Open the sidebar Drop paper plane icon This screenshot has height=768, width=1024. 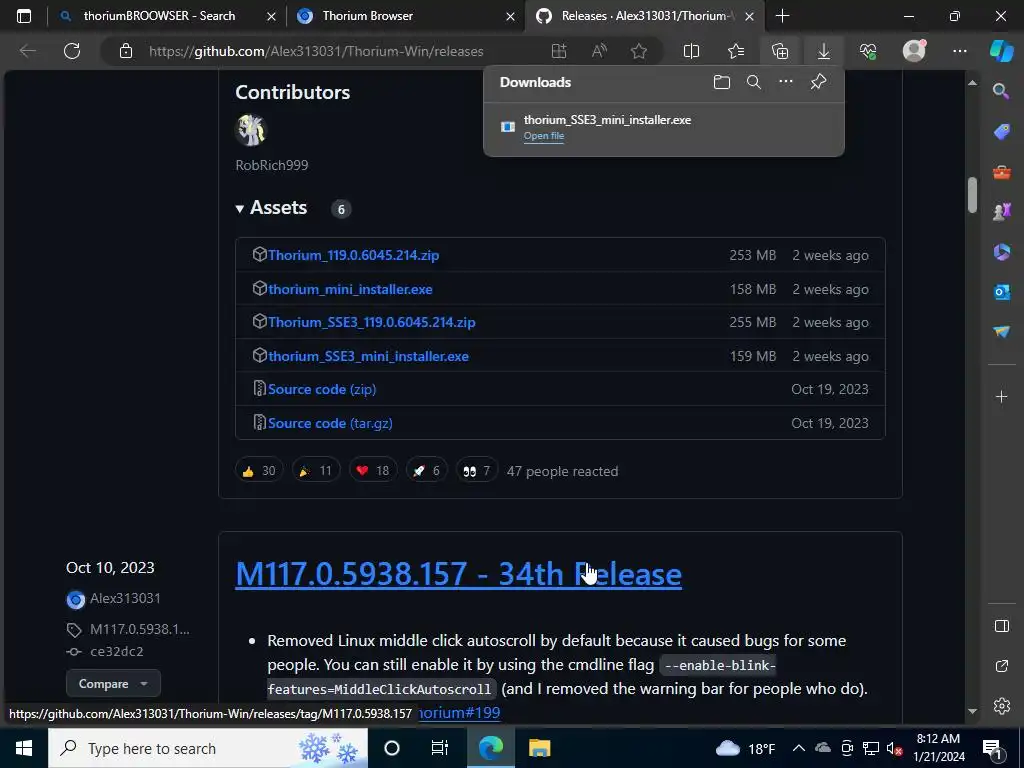click(1001, 332)
